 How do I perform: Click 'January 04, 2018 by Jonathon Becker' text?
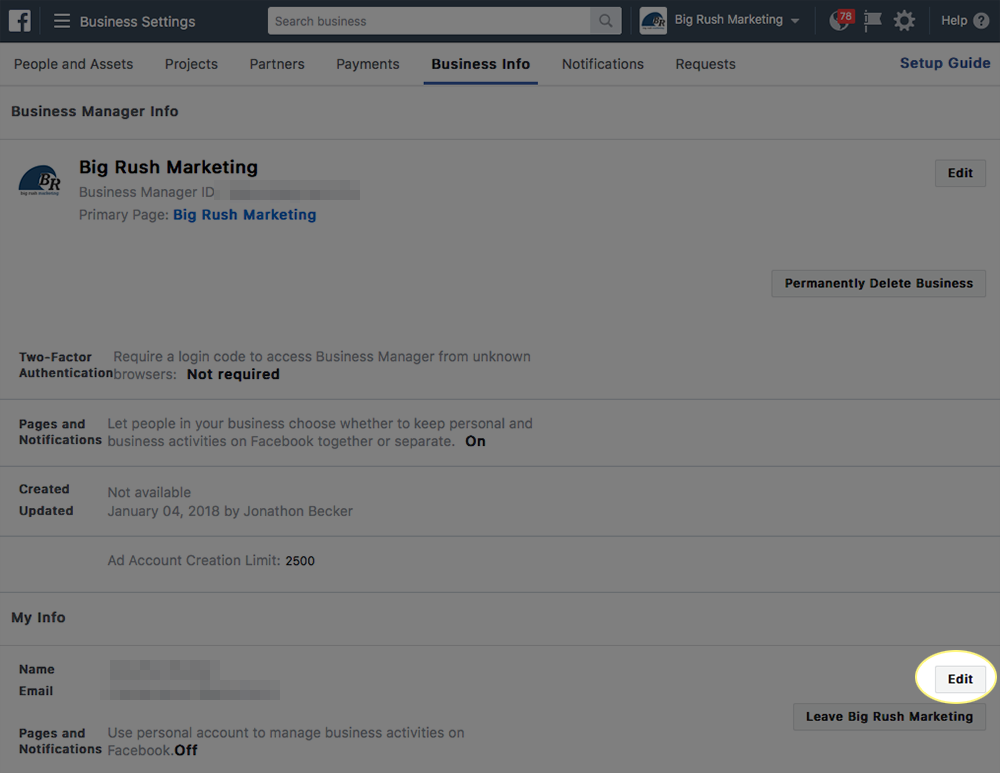[230, 511]
